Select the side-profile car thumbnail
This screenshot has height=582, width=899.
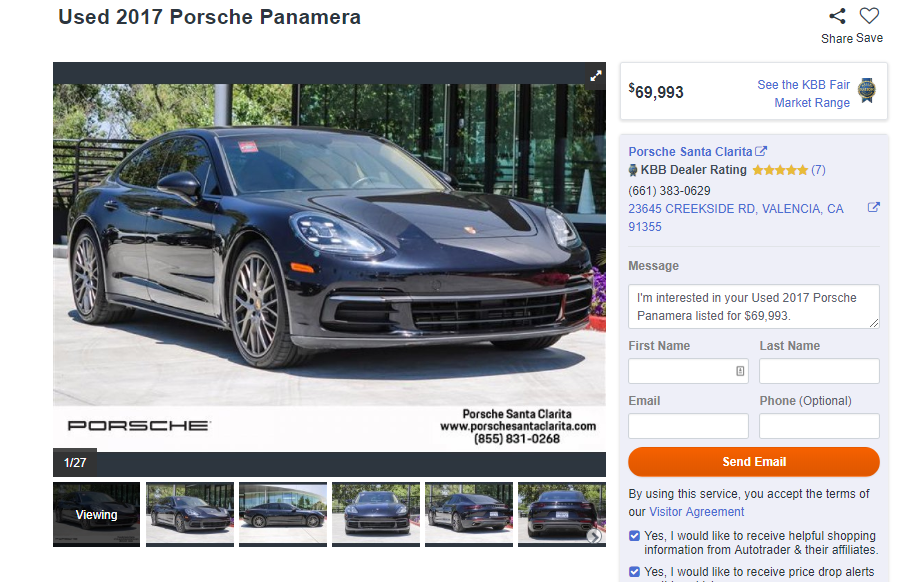tap(283, 514)
